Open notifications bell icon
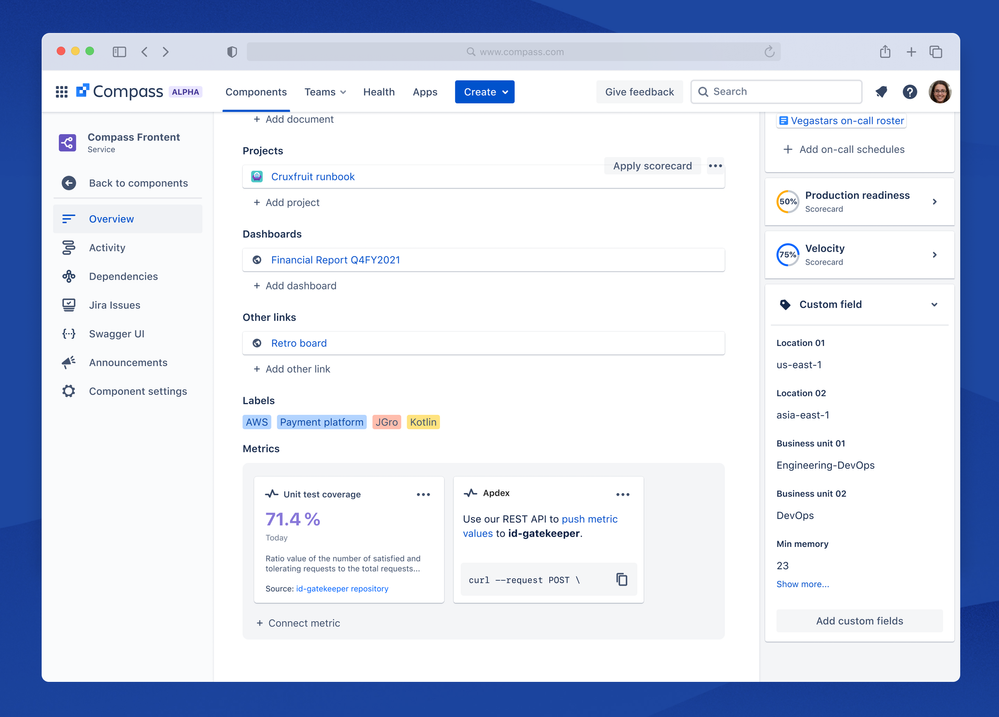This screenshot has width=999, height=717. (x=881, y=92)
